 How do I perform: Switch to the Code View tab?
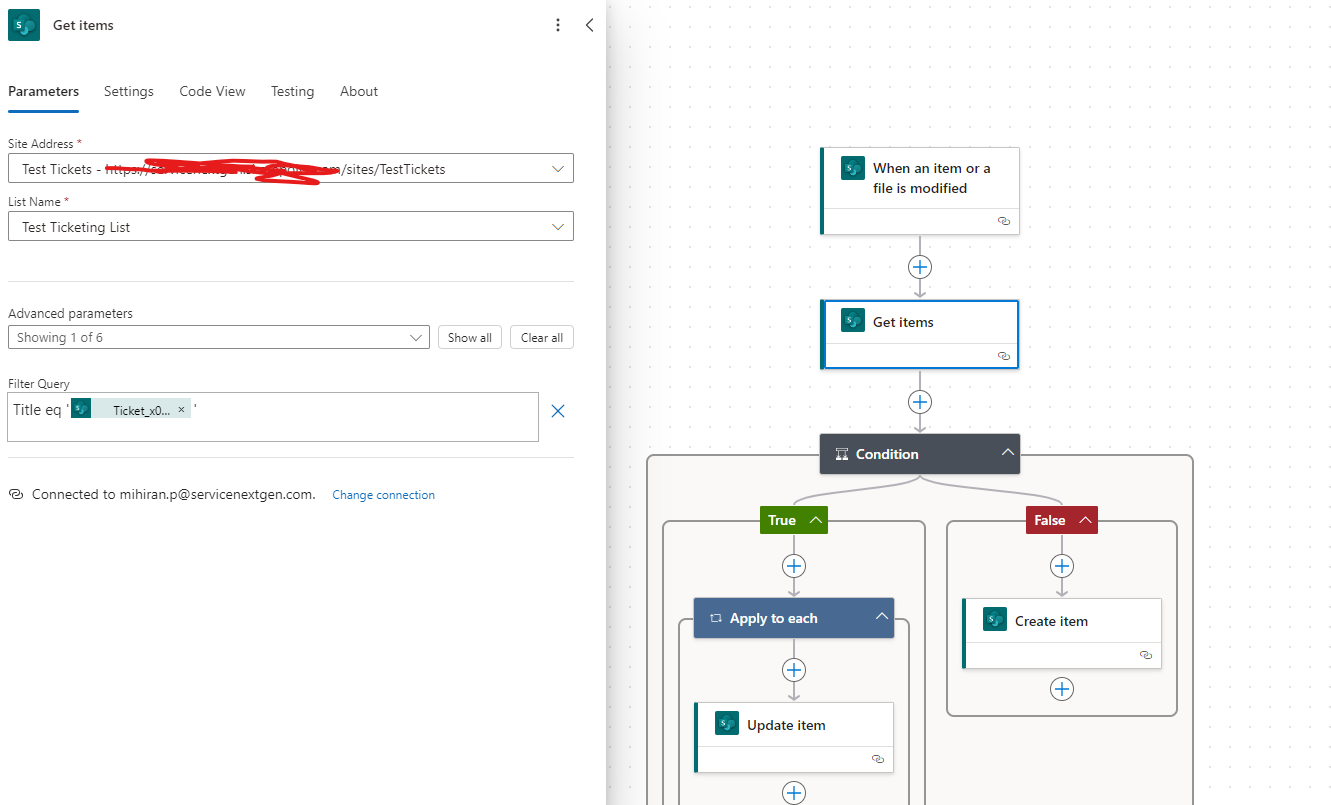212,91
